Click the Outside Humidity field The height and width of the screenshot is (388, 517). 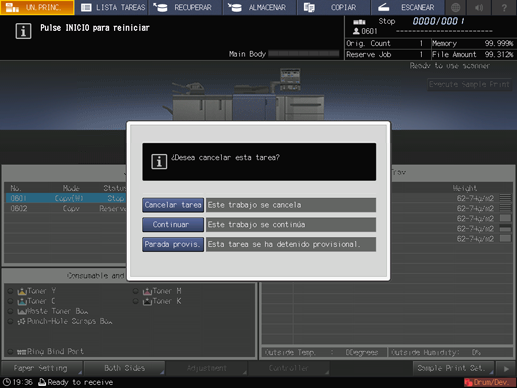(450, 352)
